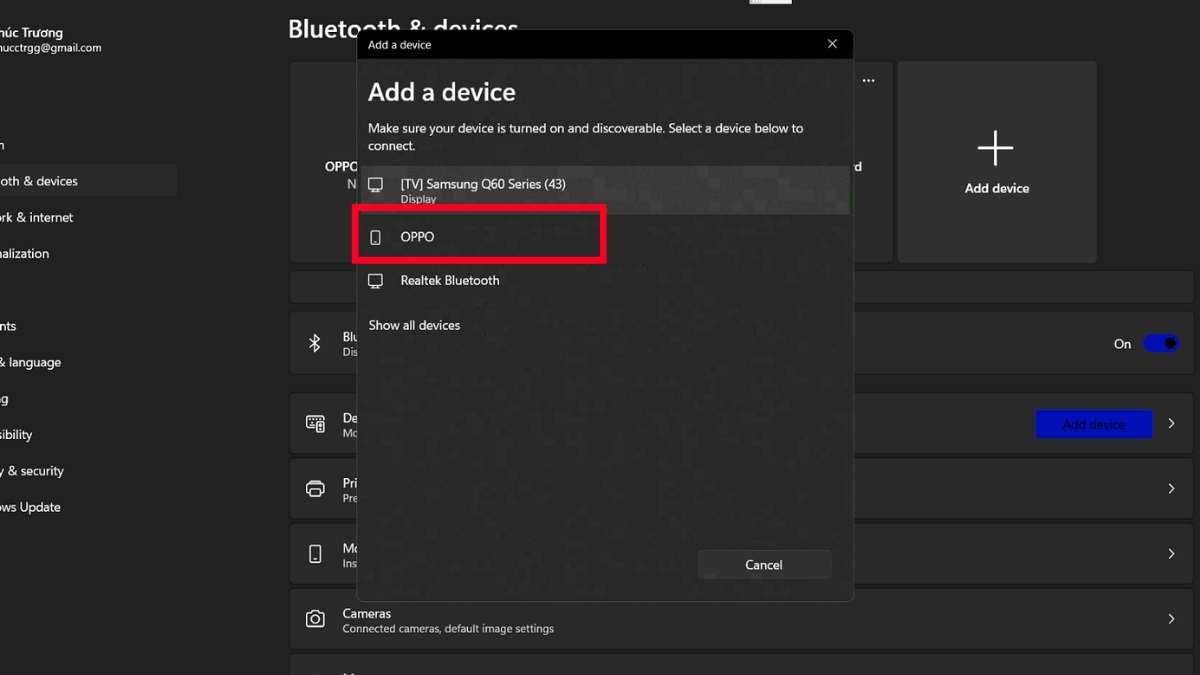Choose Realtek Bluetooth from the device list

pos(604,281)
